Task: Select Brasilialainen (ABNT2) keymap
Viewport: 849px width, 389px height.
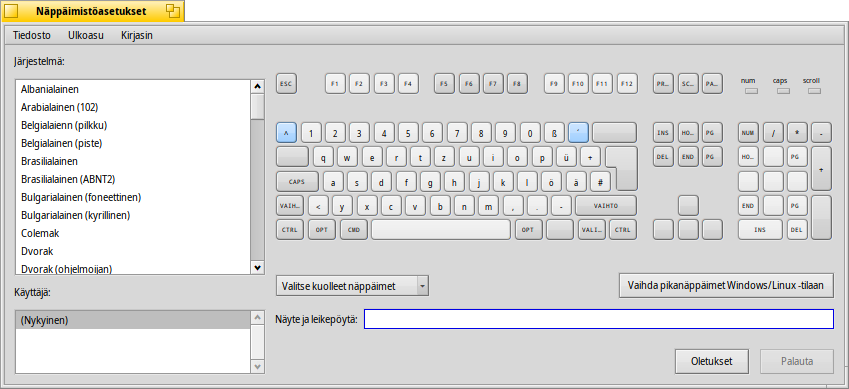Action: point(133,179)
